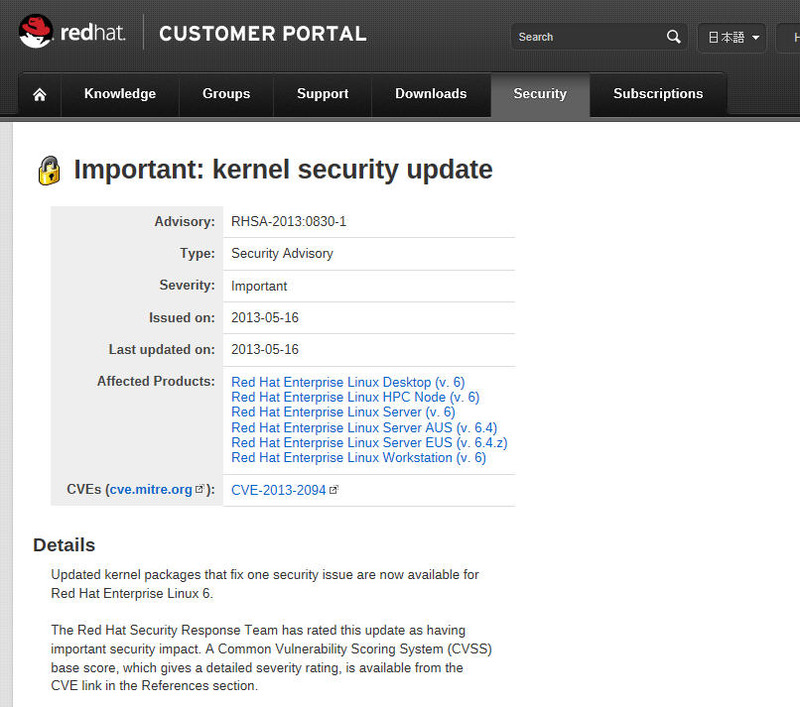800x707 pixels.
Task: Open Red Hat Enterprise Linux HPC Node link
Action: (x=355, y=397)
